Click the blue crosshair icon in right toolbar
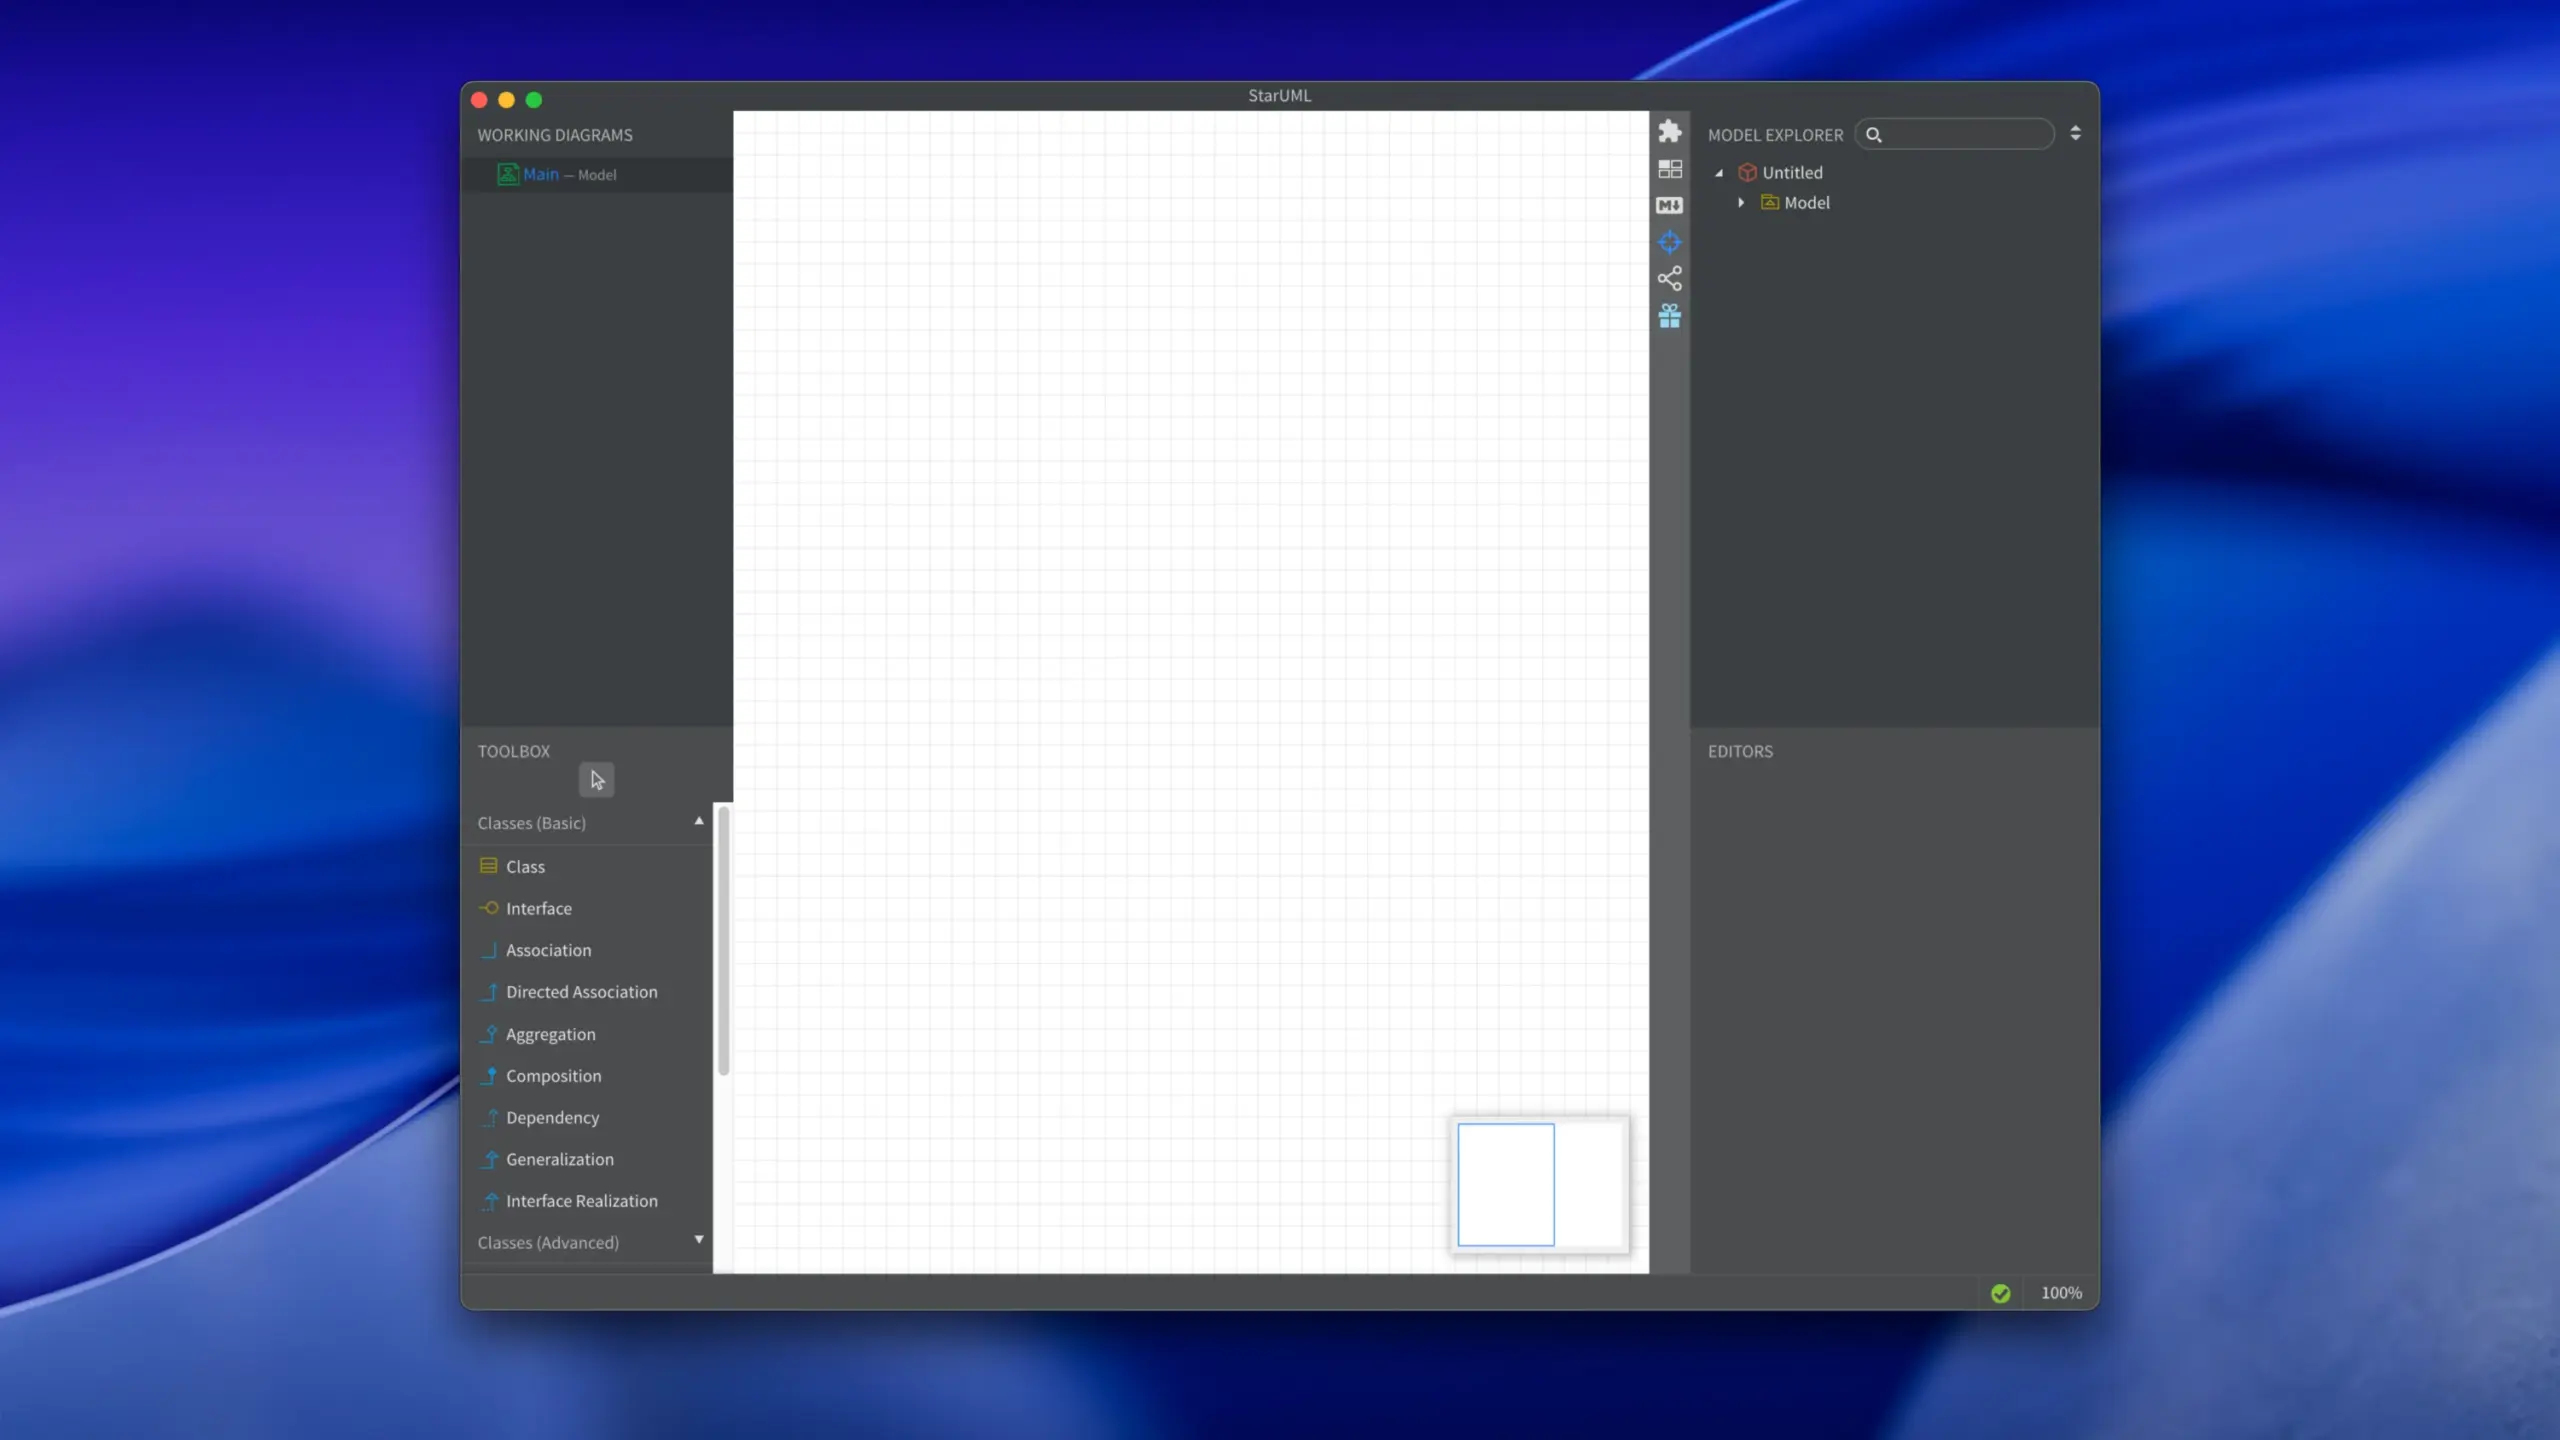 pyautogui.click(x=1669, y=242)
